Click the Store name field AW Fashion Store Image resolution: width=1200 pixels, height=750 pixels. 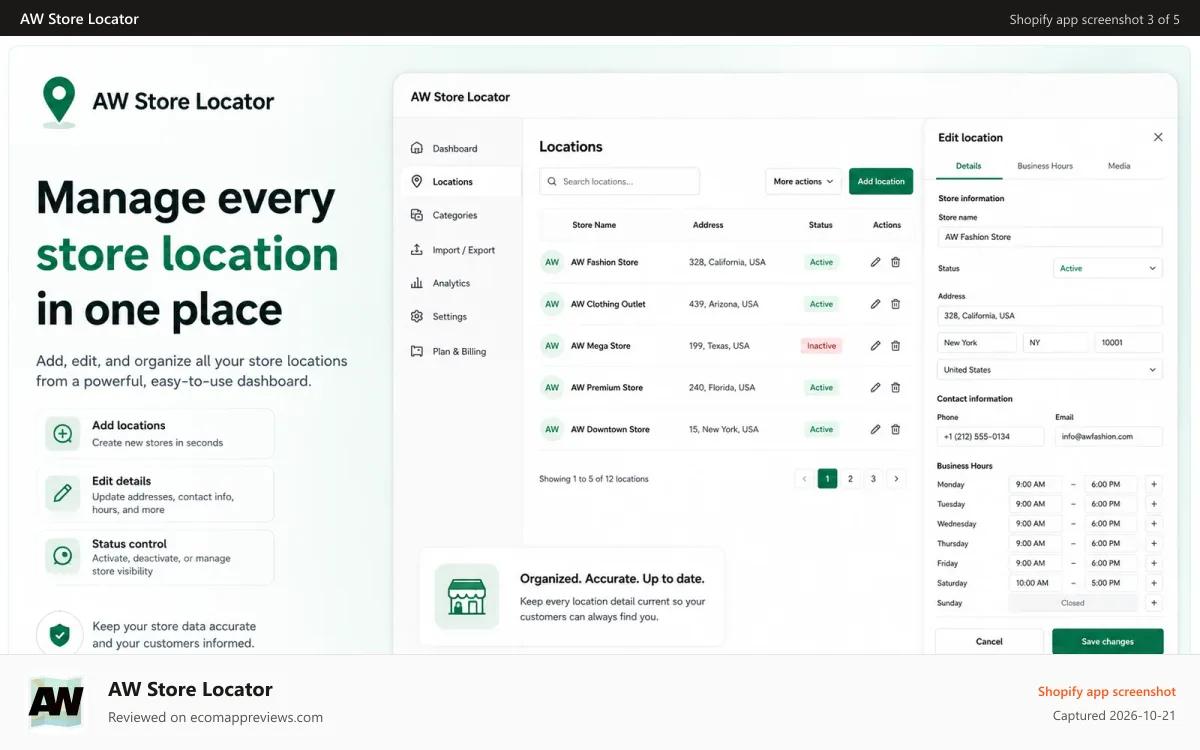click(1050, 237)
